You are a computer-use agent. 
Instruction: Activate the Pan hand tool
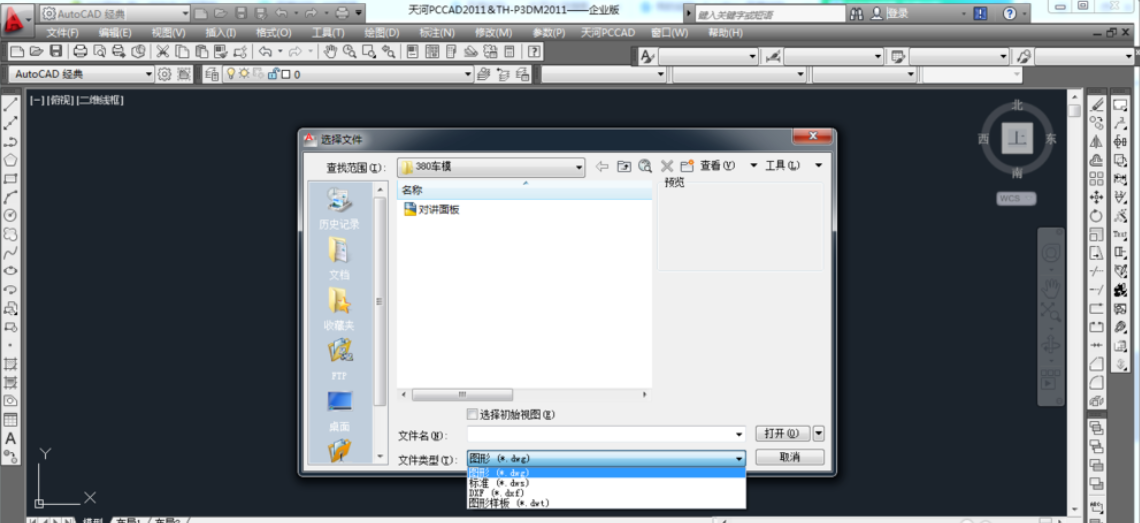click(x=330, y=51)
